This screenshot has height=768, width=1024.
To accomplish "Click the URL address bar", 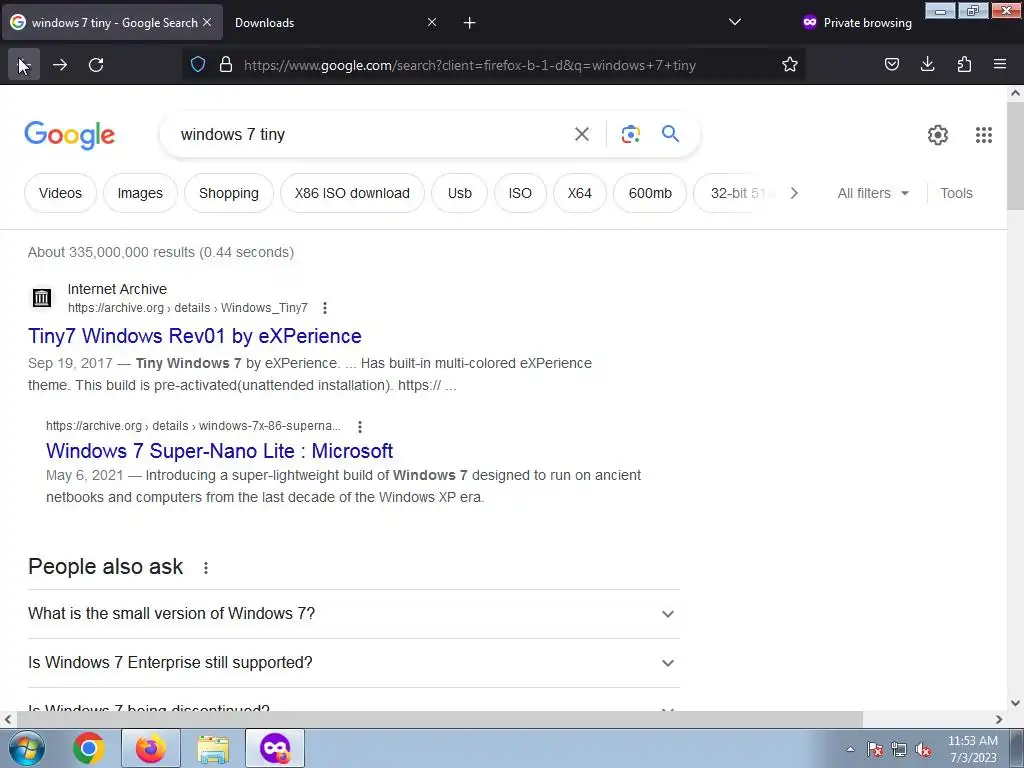I will 496,65.
